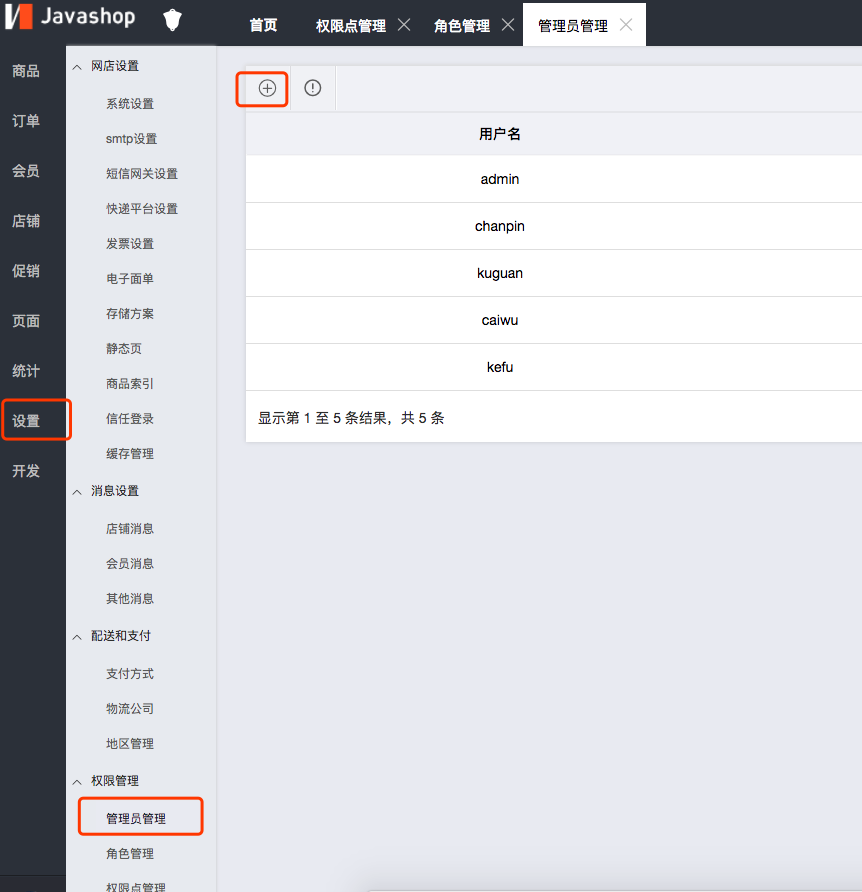The height and width of the screenshot is (892, 862).
Task: Open 支付方式 submenu item
Action: point(130,674)
